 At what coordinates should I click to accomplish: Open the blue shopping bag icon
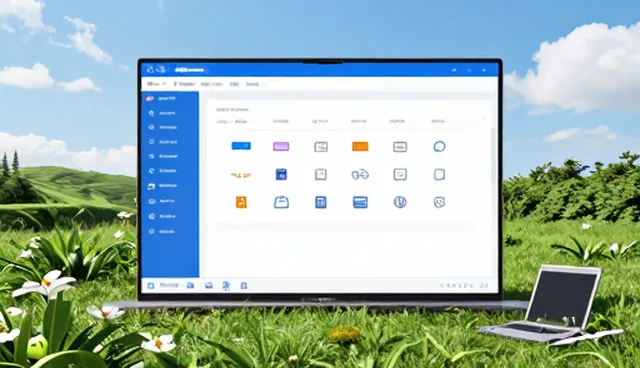click(x=281, y=202)
